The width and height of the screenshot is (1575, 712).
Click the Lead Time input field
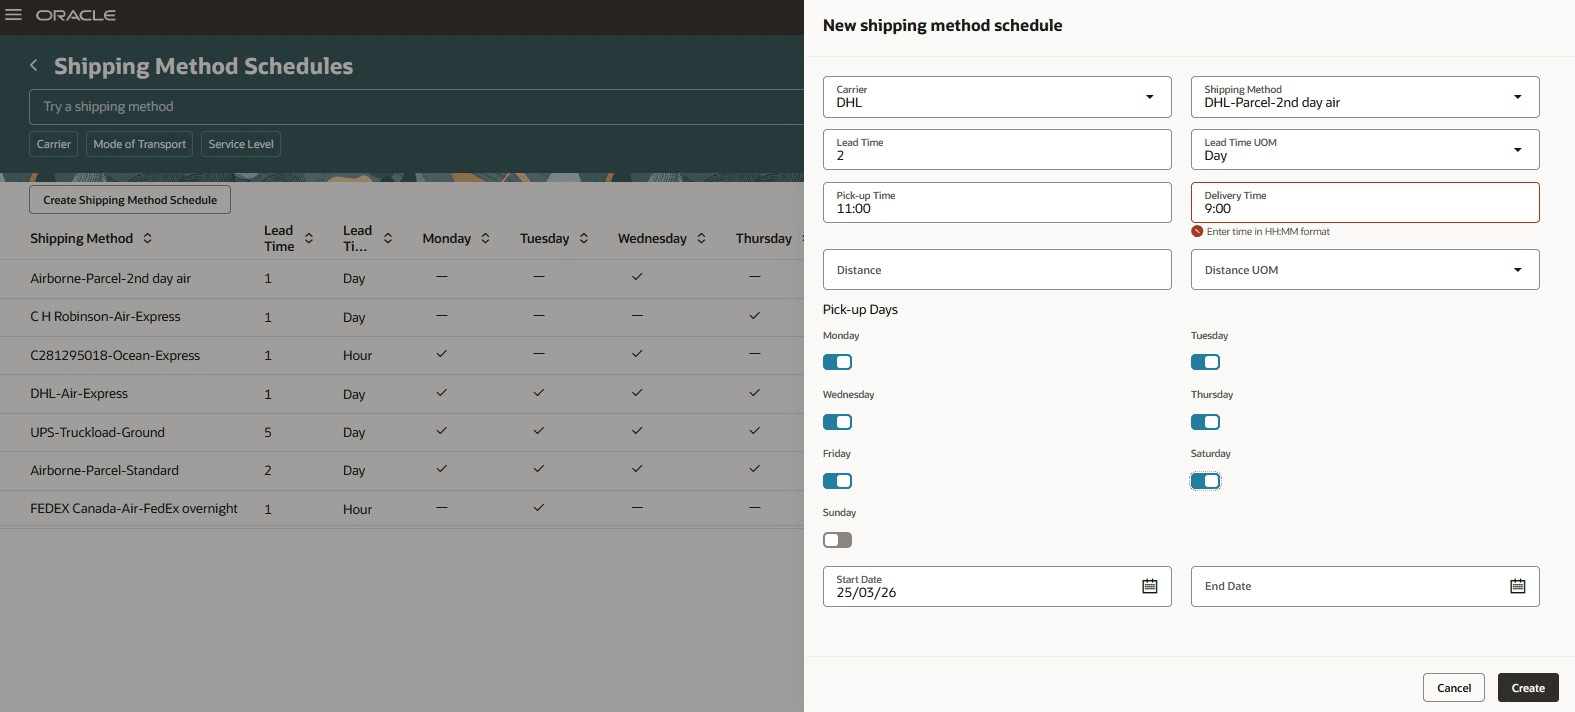tap(997, 150)
